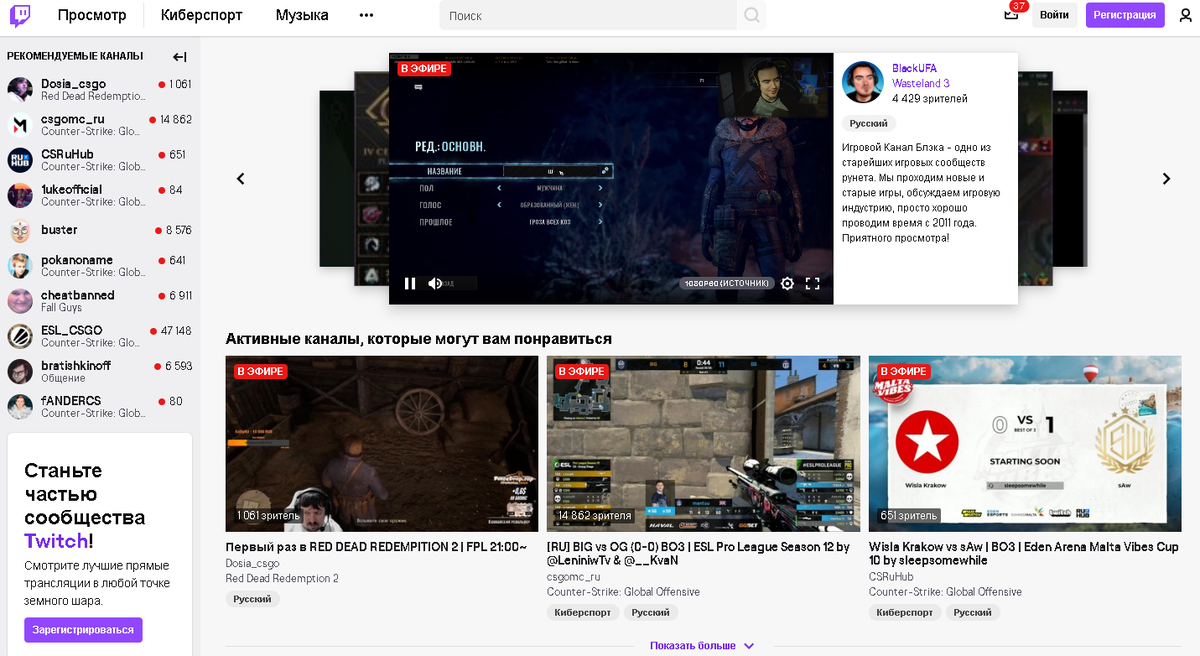Open the Dosia_csgo name under stream card
The height and width of the screenshot is (656, 1200).
pos(253,563)
